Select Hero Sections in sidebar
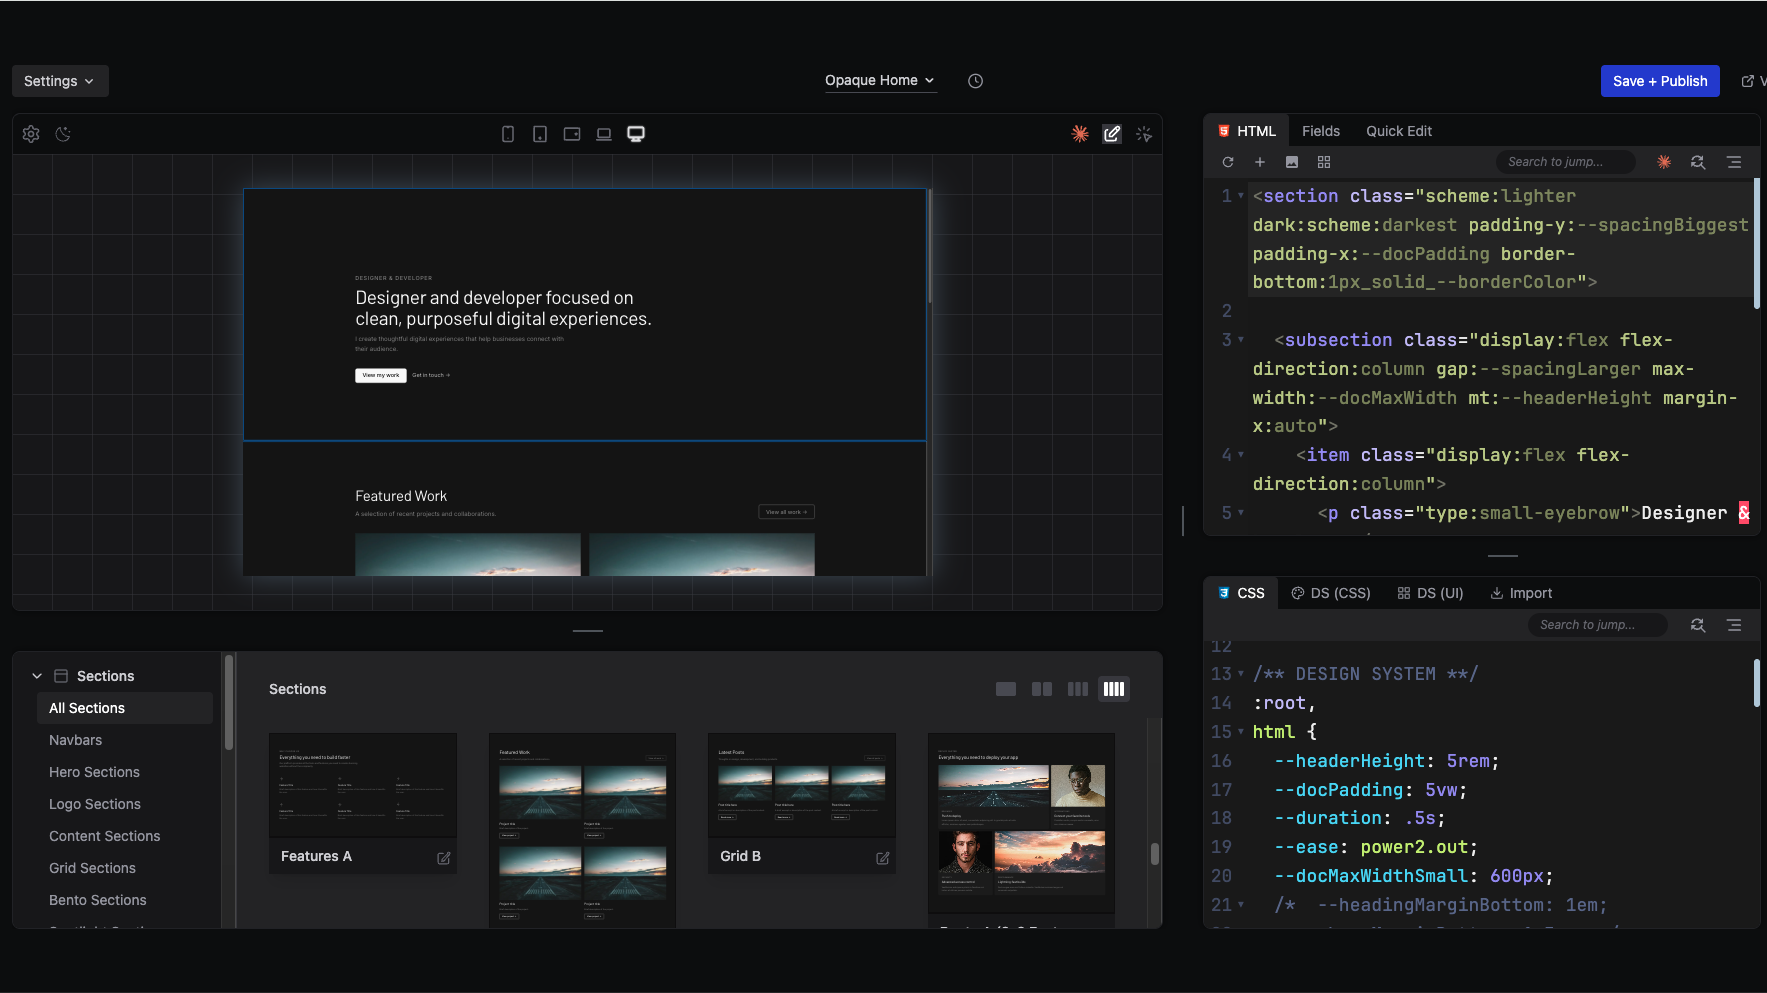This screenshot has height=993, width=1767. click(x=94, y=772)
